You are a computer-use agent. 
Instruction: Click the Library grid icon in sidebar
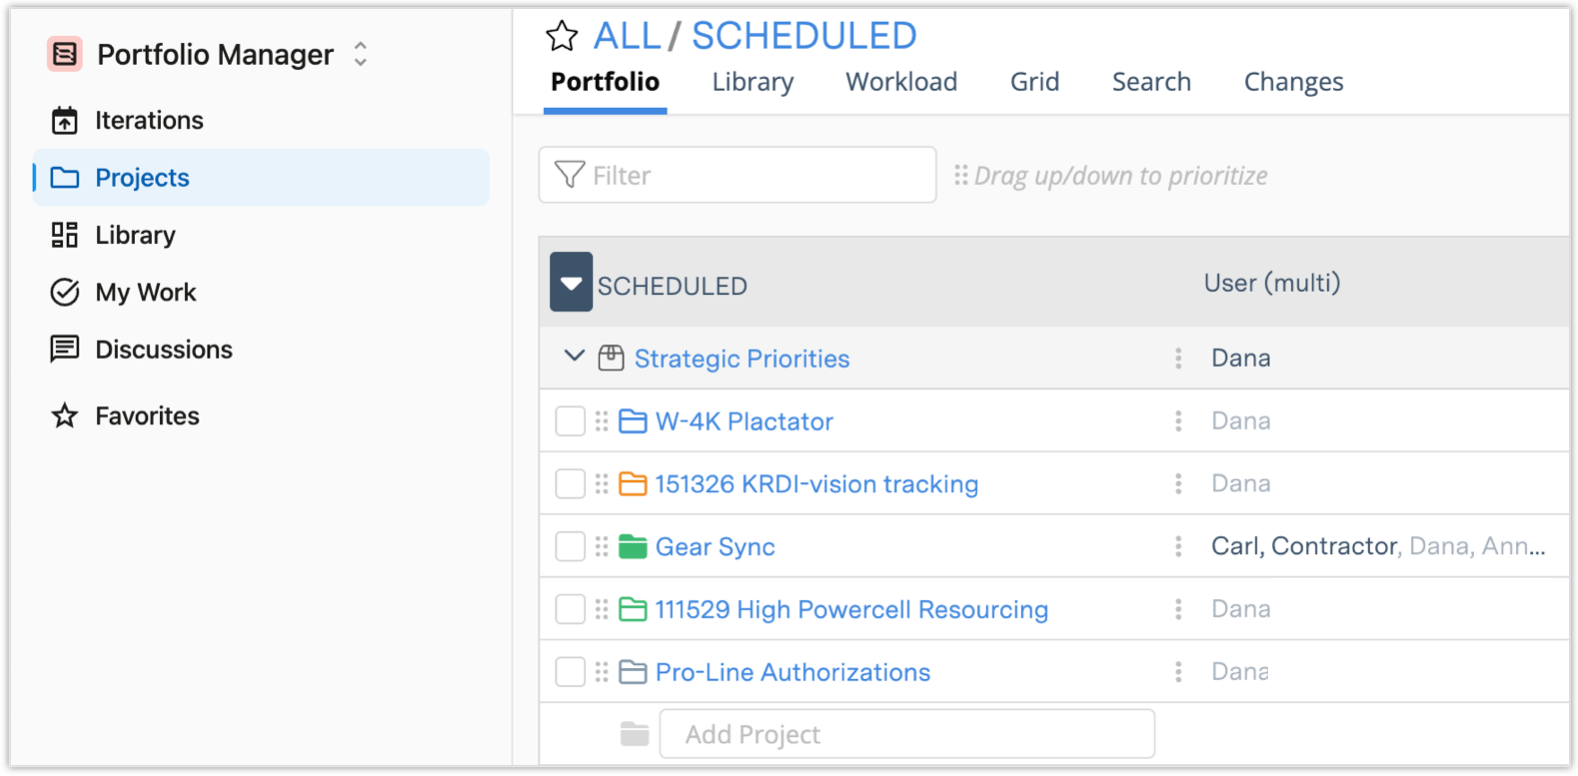tap(65, 235)
